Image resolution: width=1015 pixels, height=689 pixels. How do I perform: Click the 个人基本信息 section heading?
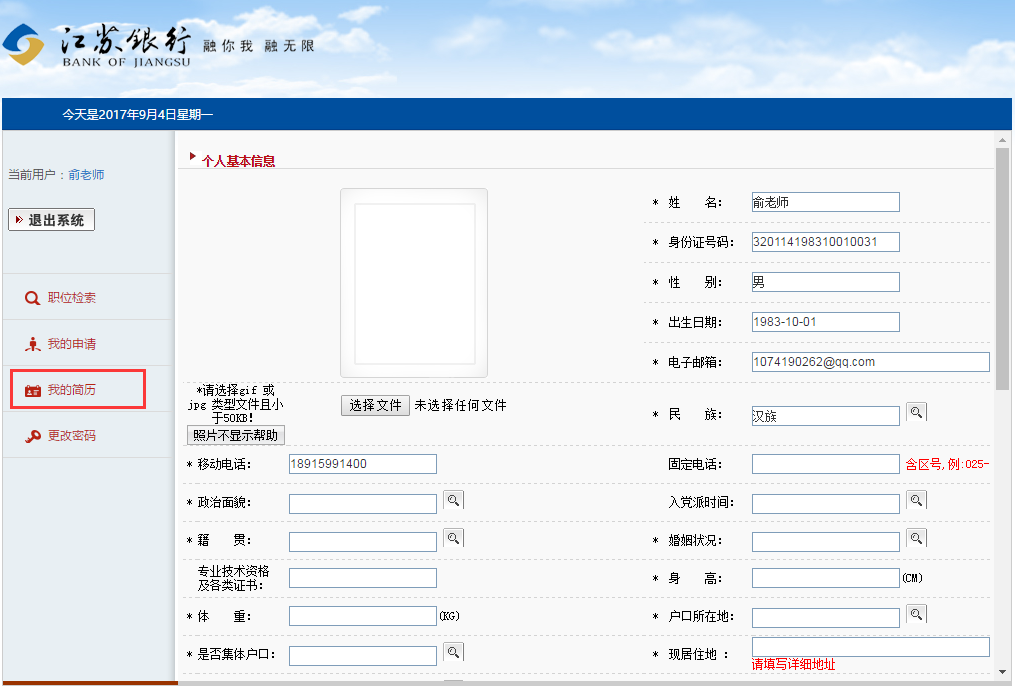pyautogui.click(x=238, y=161)
